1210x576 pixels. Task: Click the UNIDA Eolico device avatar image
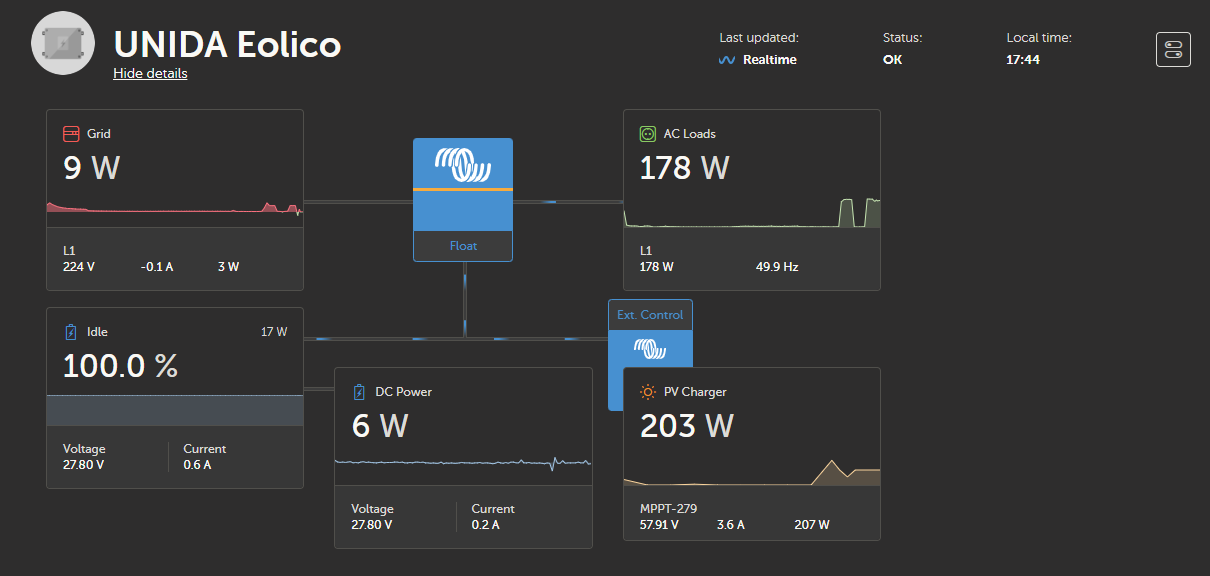pyautogui.click(x=63, y=44)
